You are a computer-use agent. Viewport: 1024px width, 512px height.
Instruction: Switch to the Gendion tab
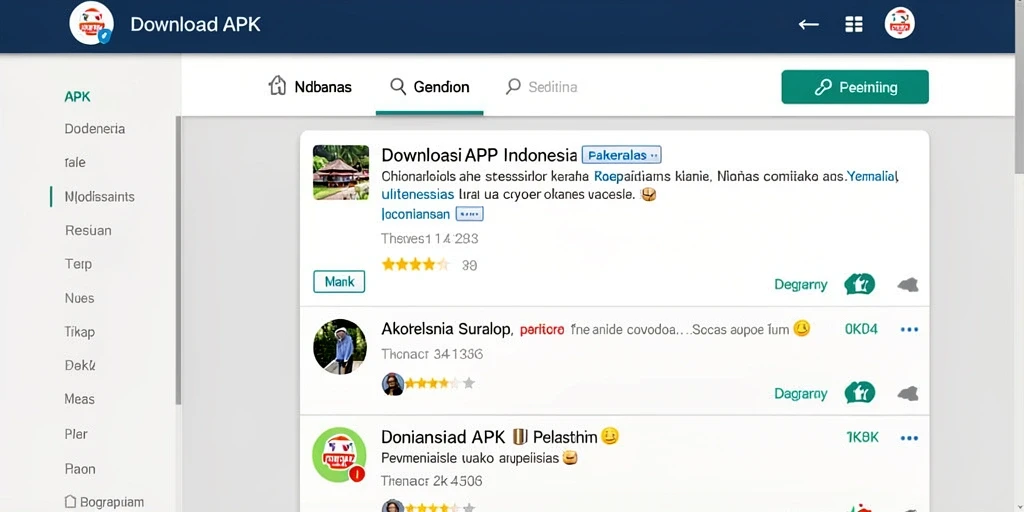tap(429, 86)
